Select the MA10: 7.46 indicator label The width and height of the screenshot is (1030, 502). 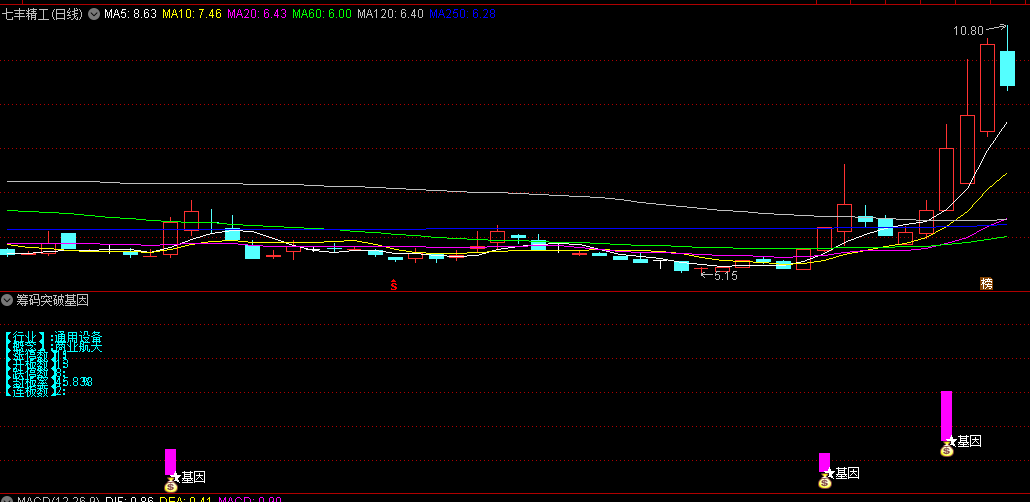[x=192, y=14]
